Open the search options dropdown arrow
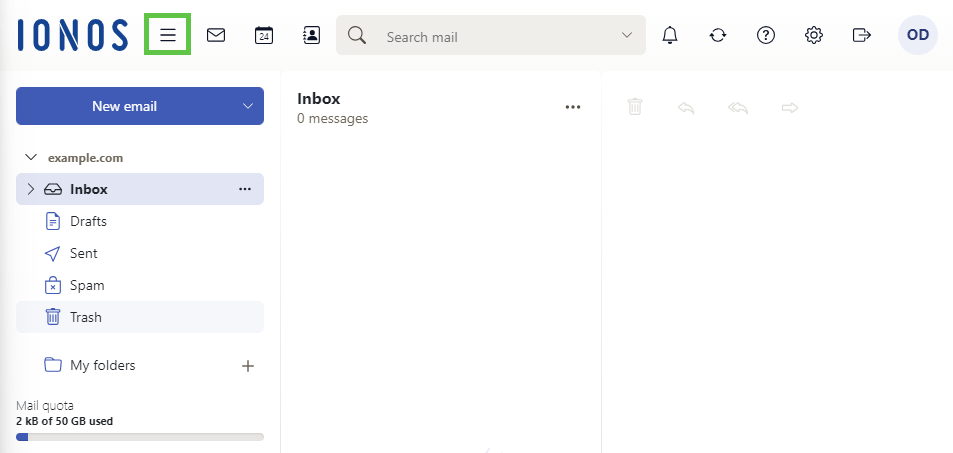This screenshot has height=453, width=953. (627, 35)
